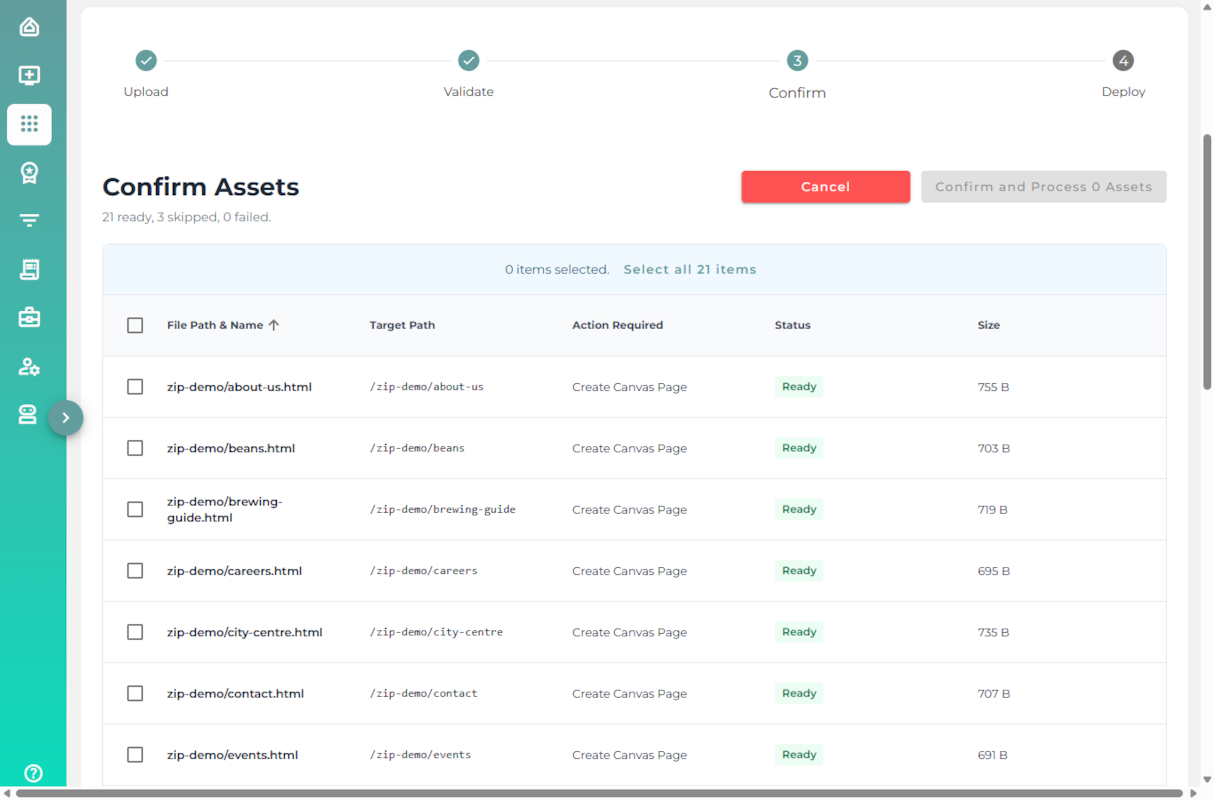Viewport: 1214px width, 800px height.
Task: Click the 21 ready, 3 skipped summary text
Action: pyautogui.click(x=187, y=217)
